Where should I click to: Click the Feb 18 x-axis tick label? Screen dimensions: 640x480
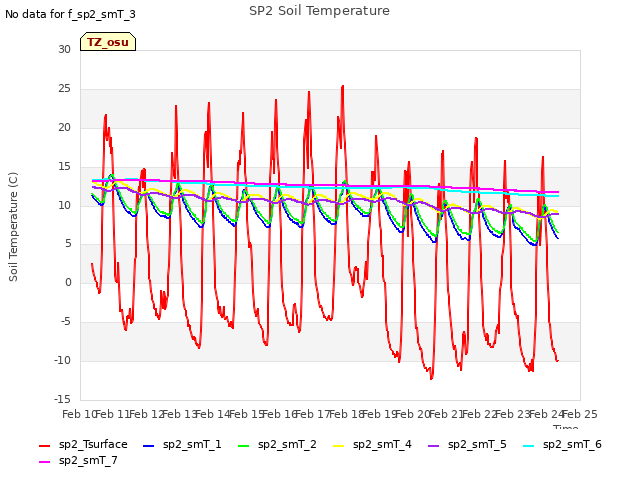[346, 414]
